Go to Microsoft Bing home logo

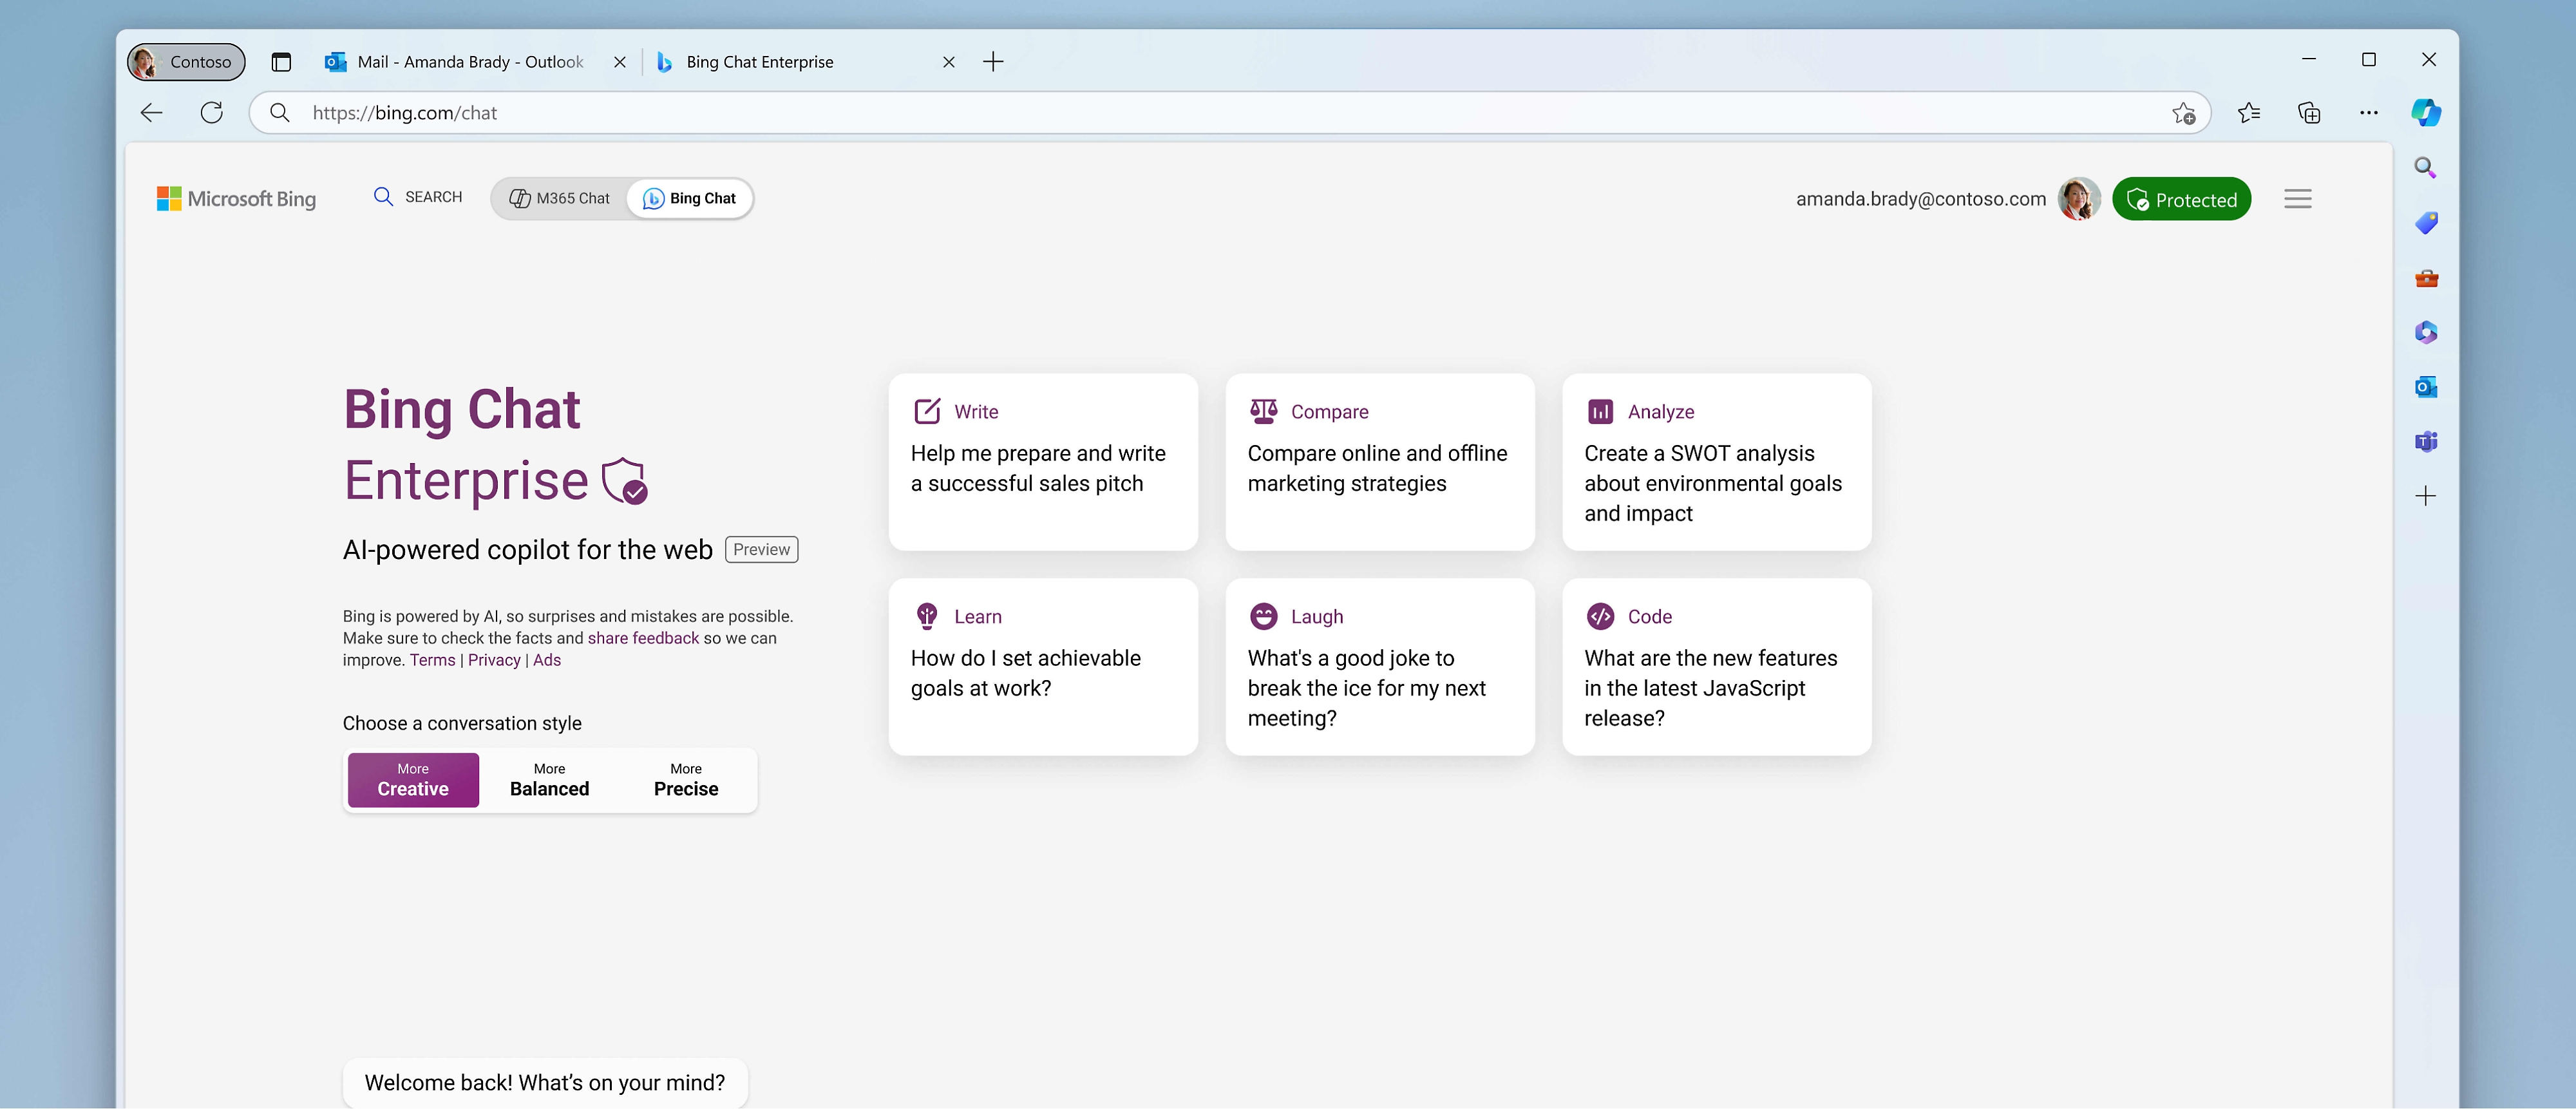click(236, 199)
